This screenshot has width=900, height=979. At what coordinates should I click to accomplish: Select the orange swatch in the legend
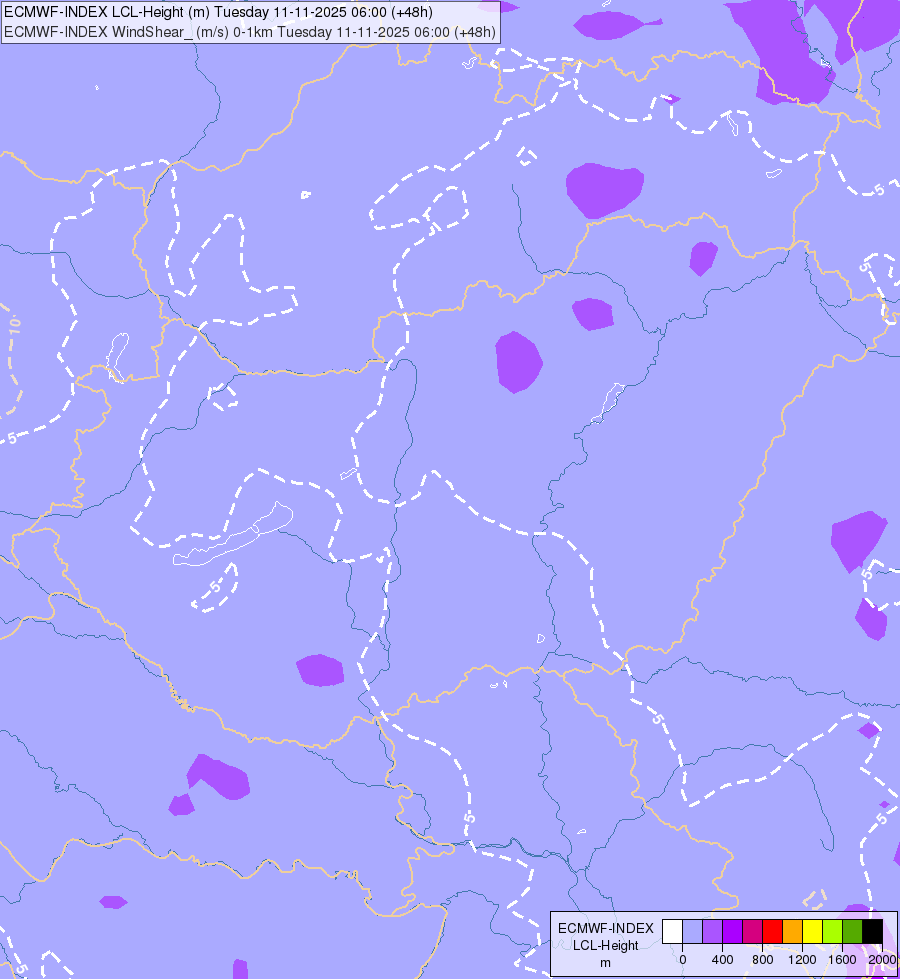pos(793,931)
